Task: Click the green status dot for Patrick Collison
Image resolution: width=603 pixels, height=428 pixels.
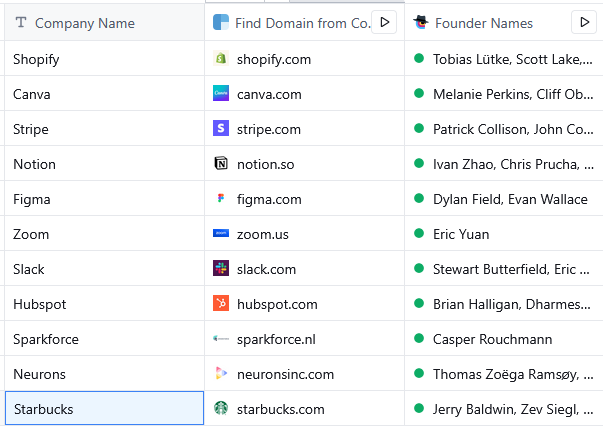Action: (x=419, y=128)
